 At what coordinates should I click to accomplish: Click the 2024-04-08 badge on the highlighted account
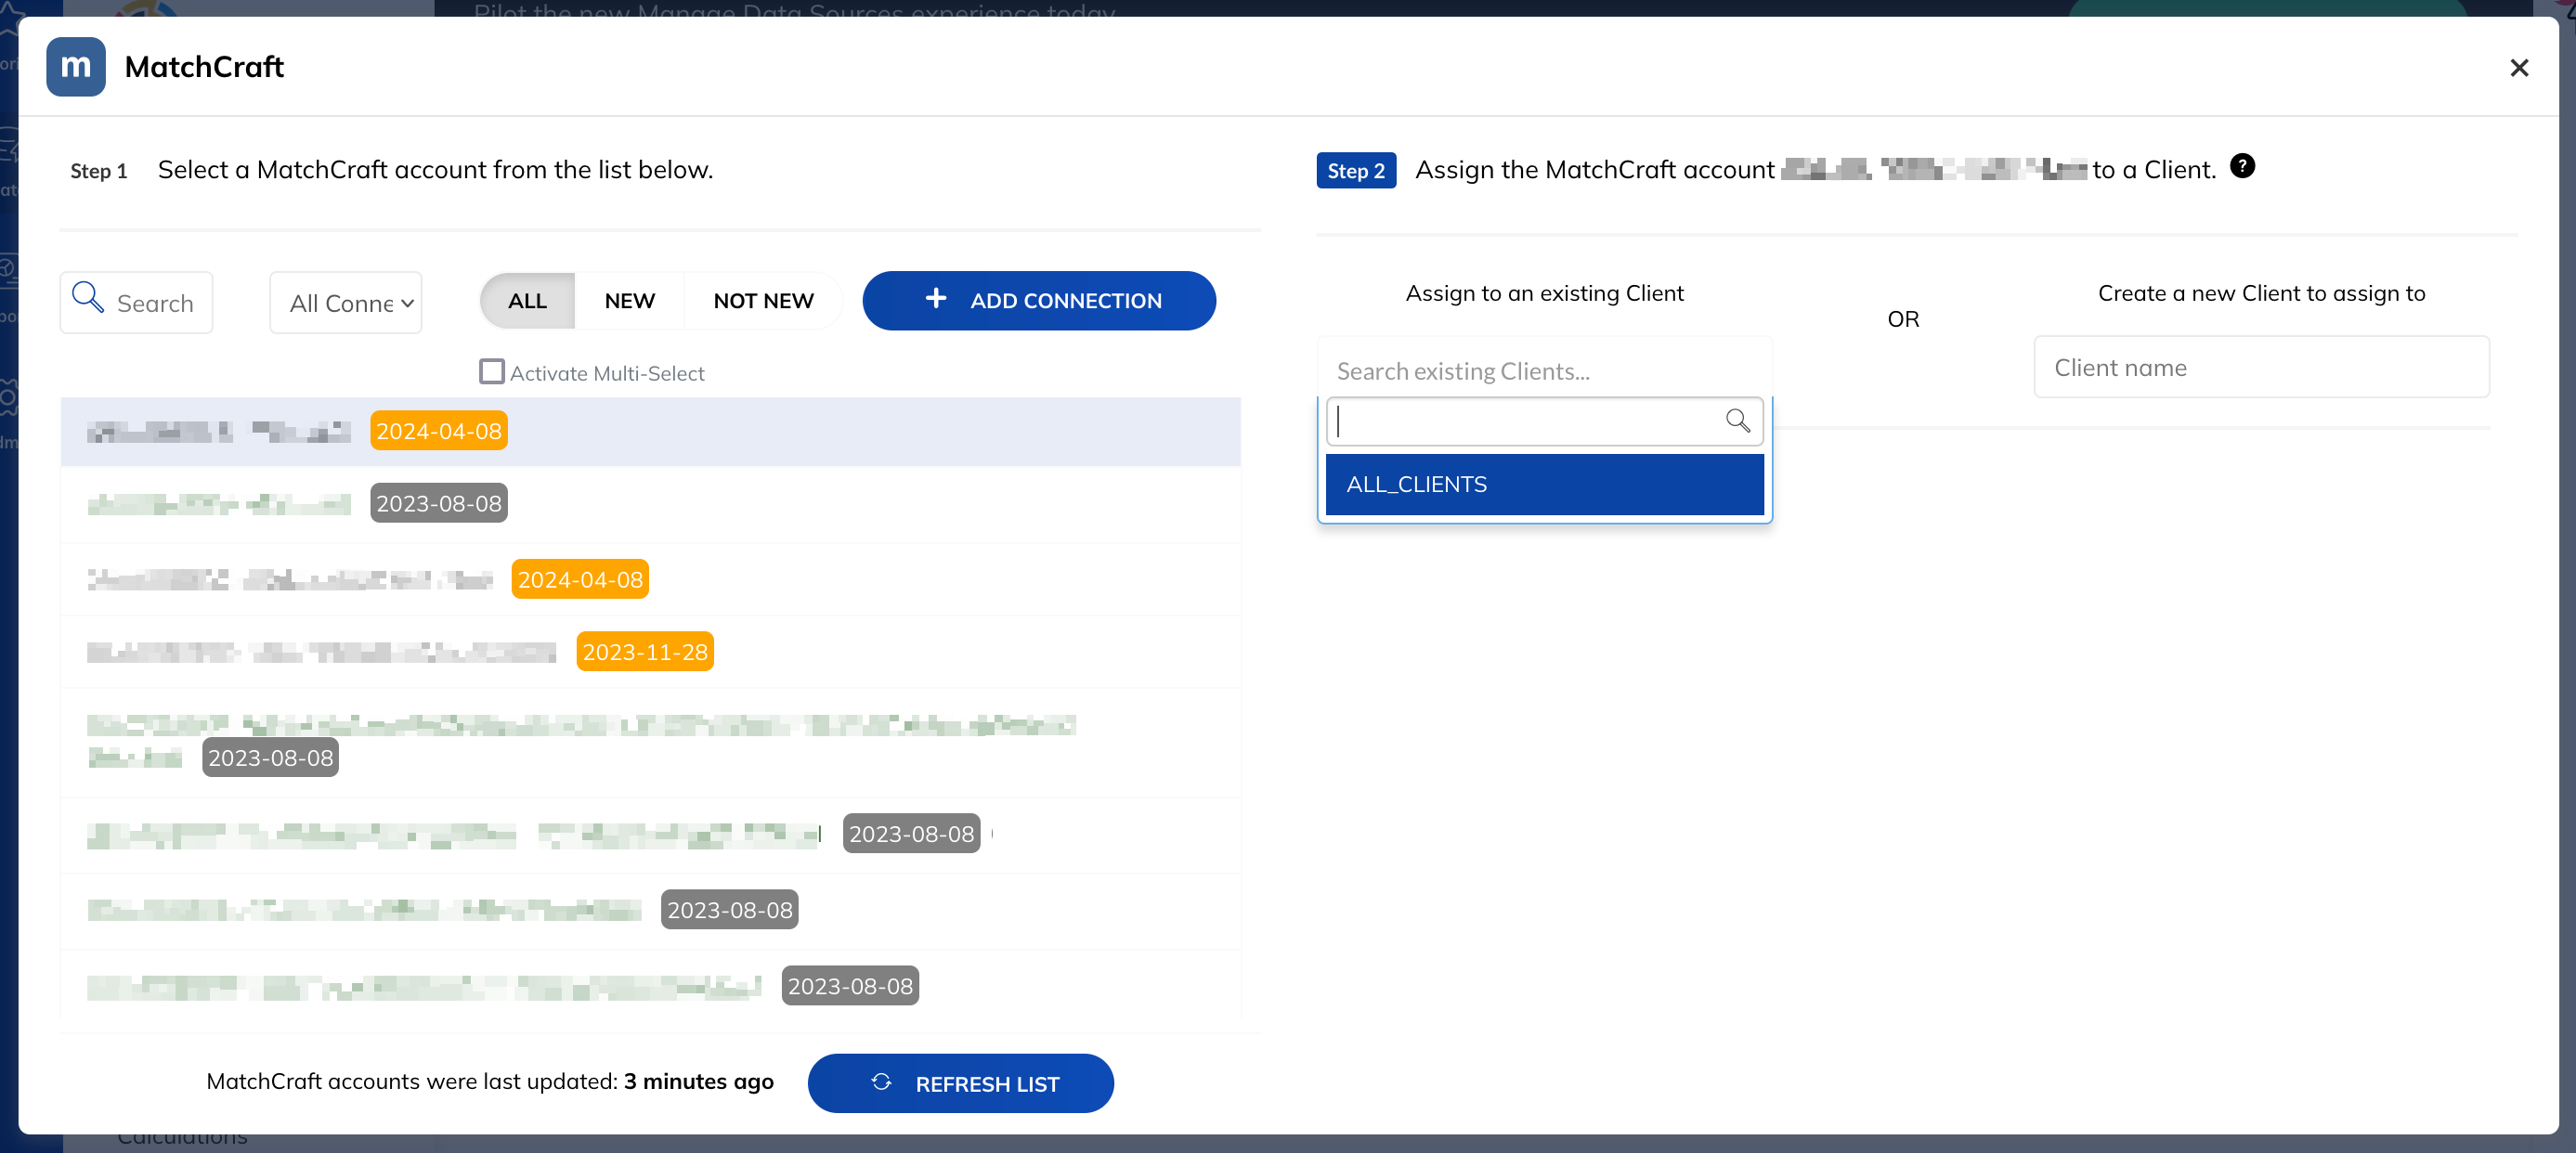pos(439,431)
